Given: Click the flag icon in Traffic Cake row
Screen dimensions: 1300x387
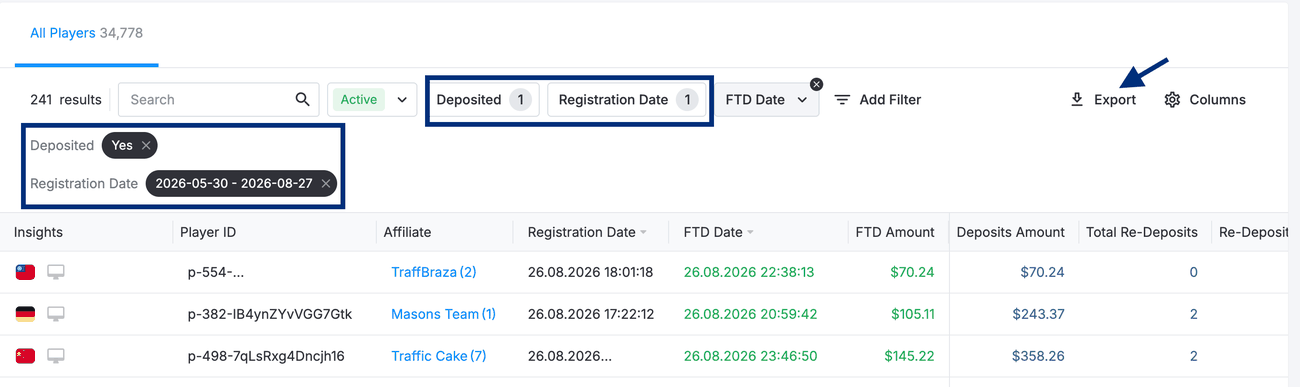Looking at the screenshot, I should (x=25, y=356).
